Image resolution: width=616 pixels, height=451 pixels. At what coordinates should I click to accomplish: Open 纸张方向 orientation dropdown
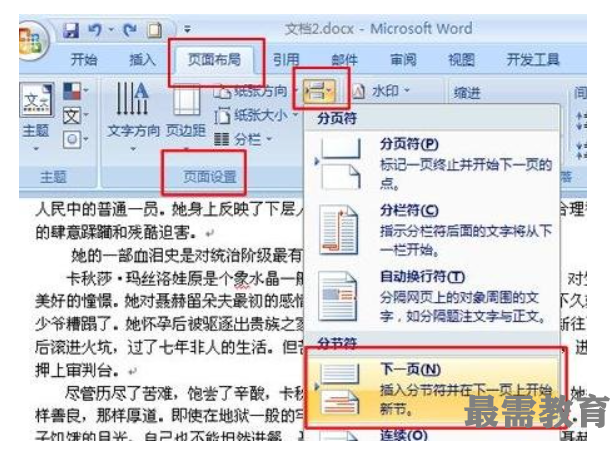255,92
